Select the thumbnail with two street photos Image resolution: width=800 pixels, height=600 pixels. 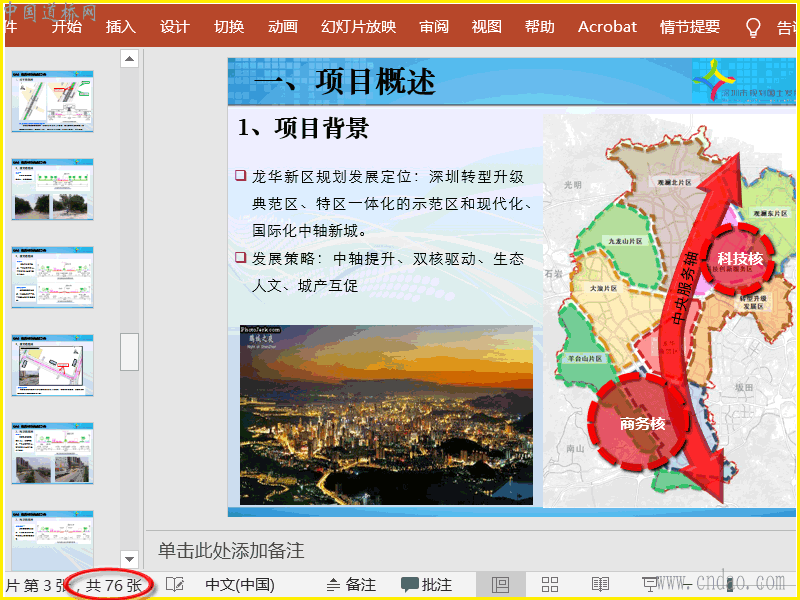(53, 453)
